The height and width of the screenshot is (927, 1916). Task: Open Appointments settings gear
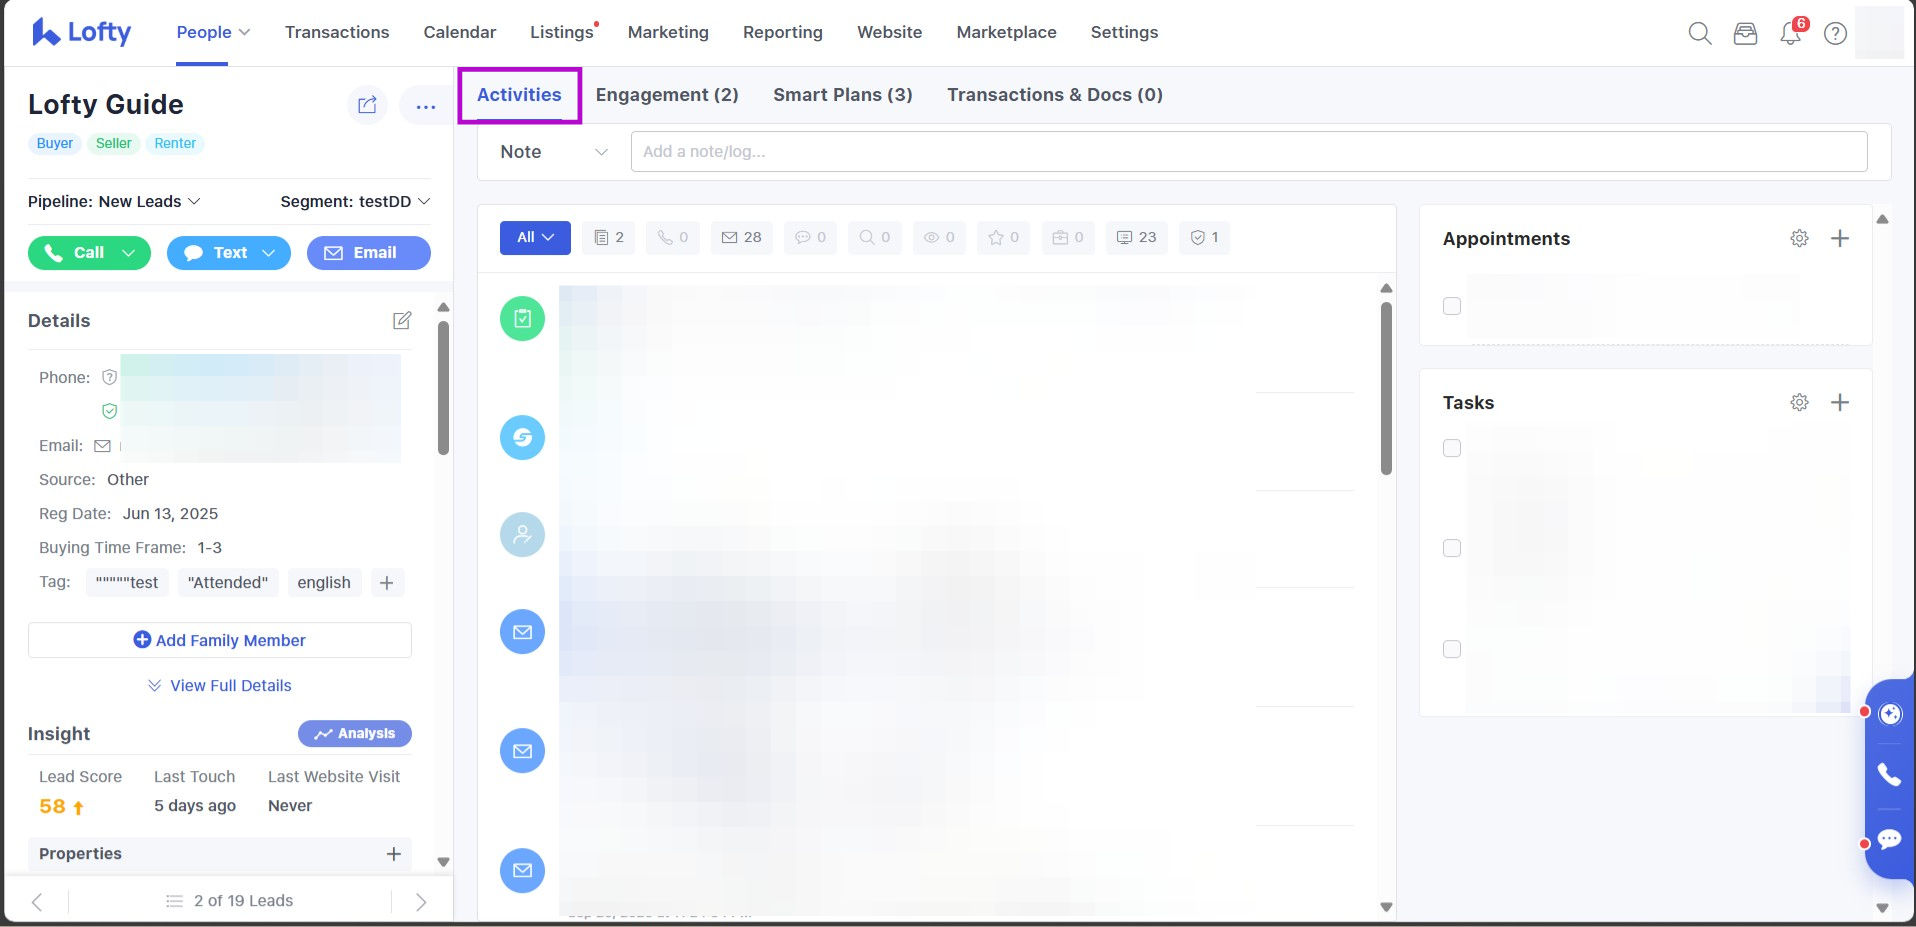coord(1799,239)
